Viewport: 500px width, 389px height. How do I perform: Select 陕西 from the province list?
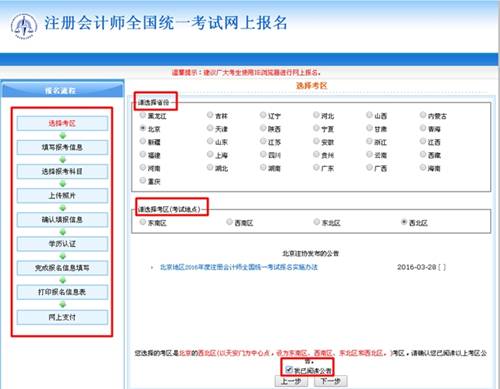[x=263, y=128]
